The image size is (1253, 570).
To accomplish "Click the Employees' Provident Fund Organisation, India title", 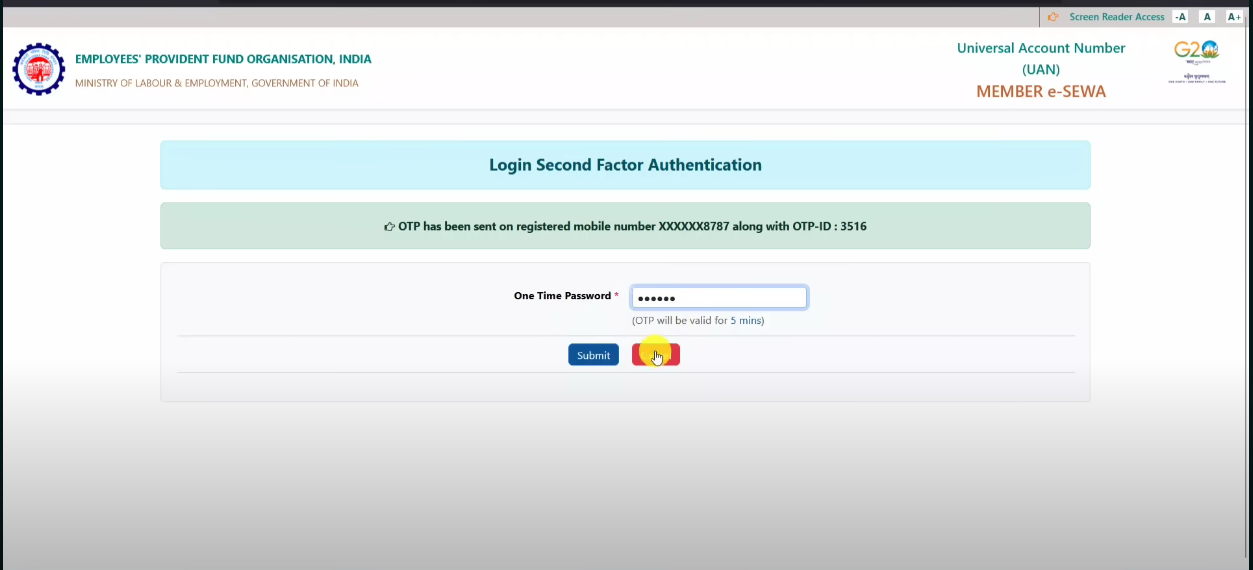I will tap(223, 59).
